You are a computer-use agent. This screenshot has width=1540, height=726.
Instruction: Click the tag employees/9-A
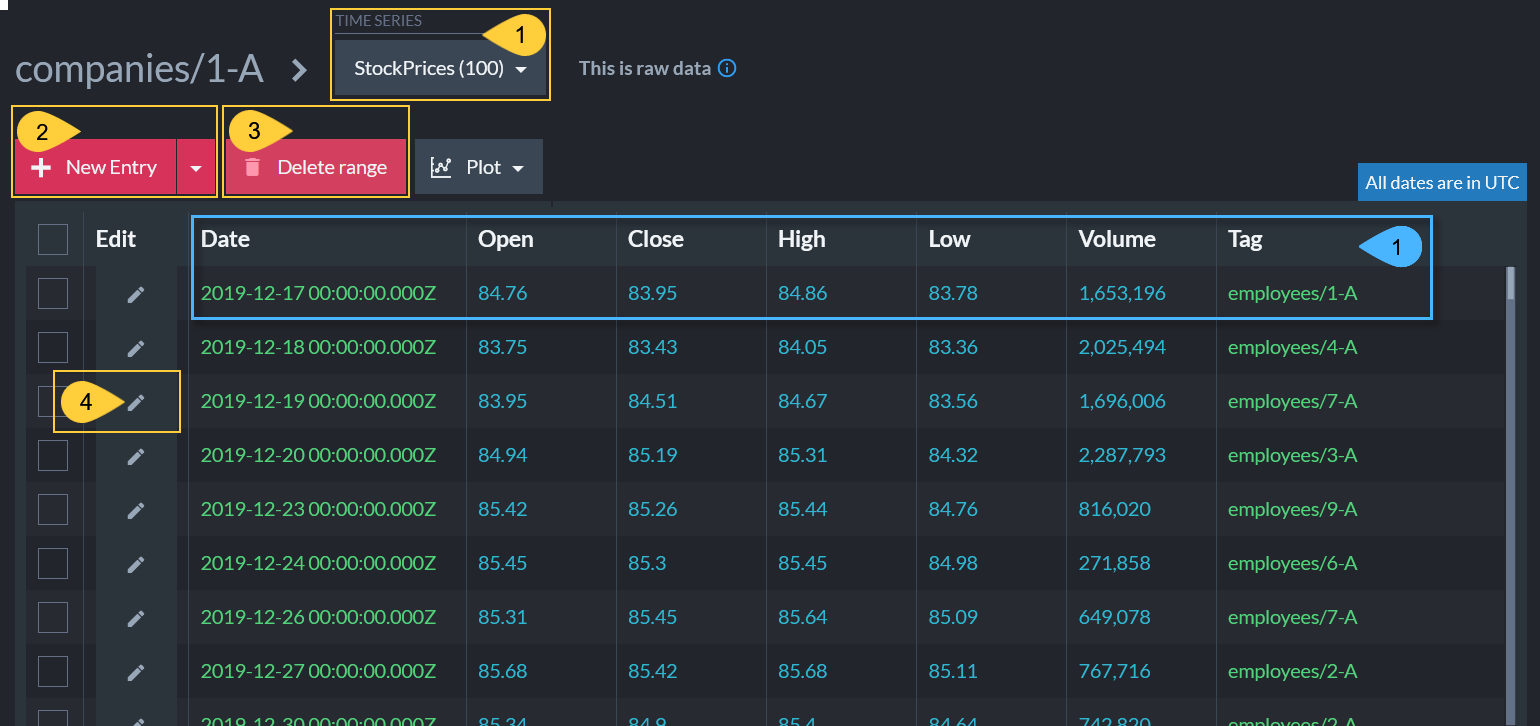tap(1292, 510)
